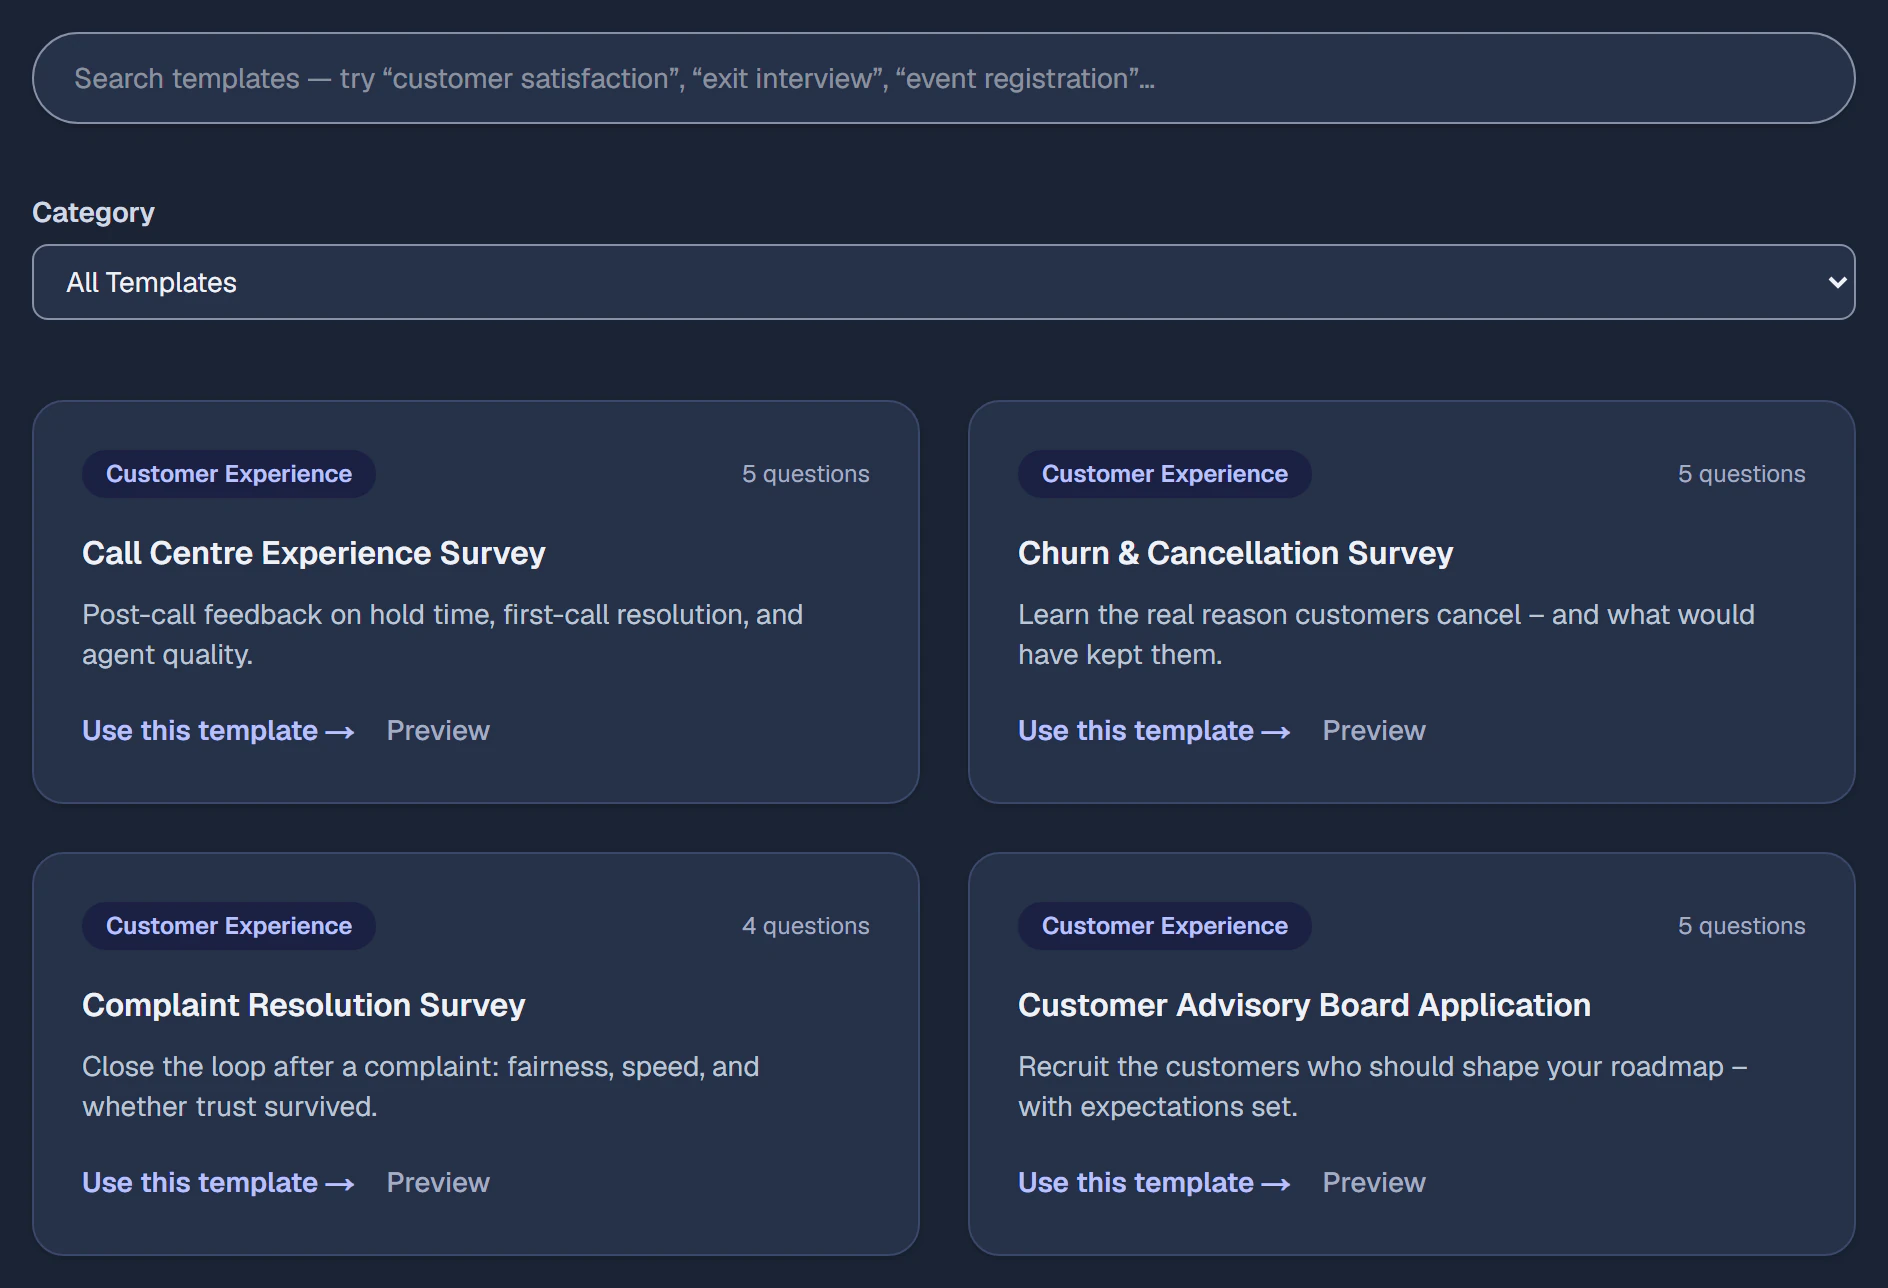Preview the Customer Advisory Board Application

(1374, 1183)
